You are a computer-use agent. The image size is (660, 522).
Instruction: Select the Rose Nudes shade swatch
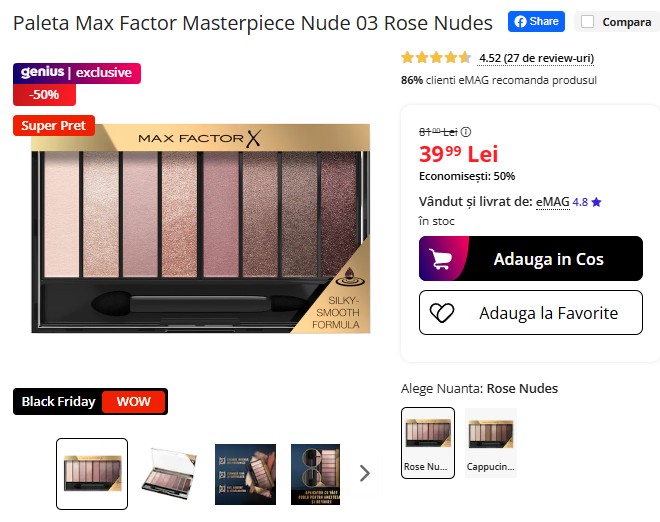coord(428,443)
